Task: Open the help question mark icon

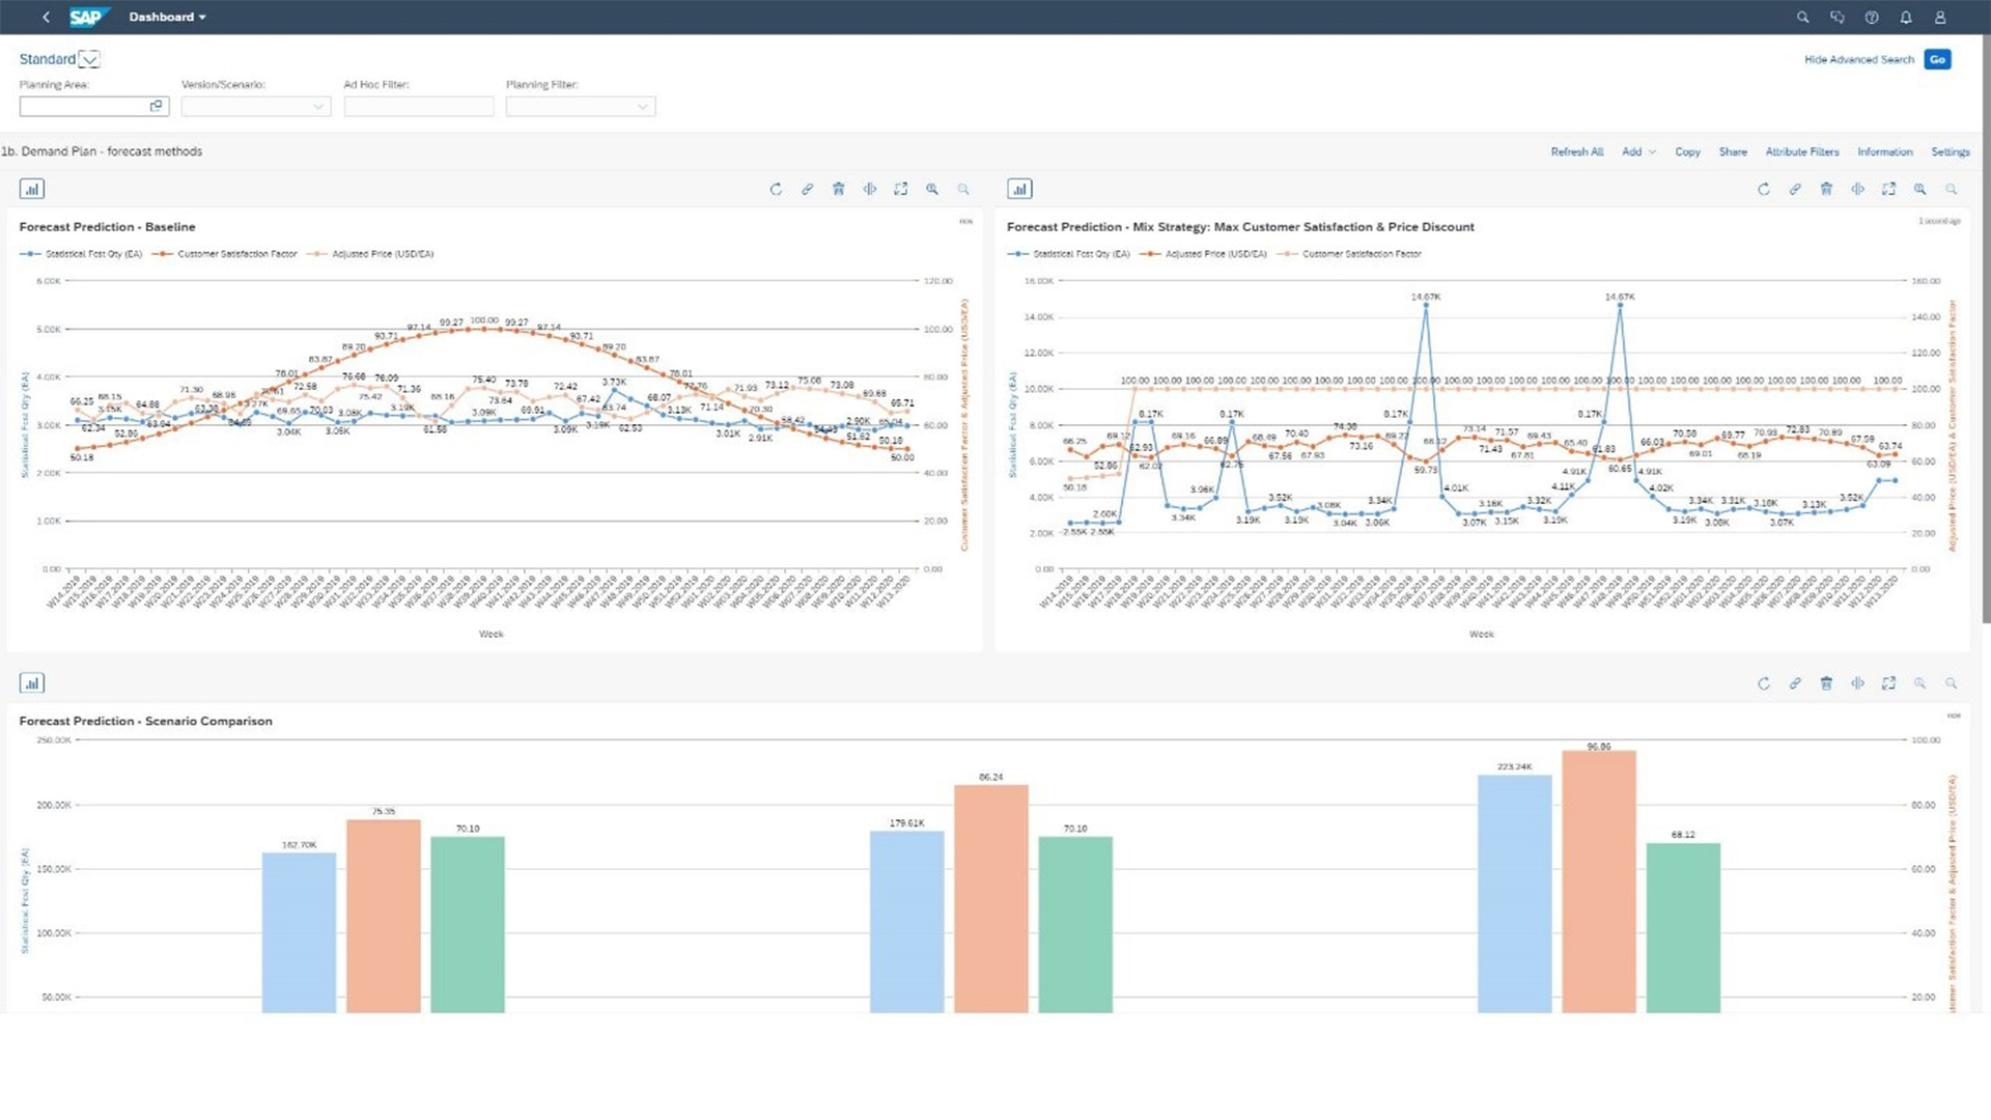Action: [x=1871, y=17]
